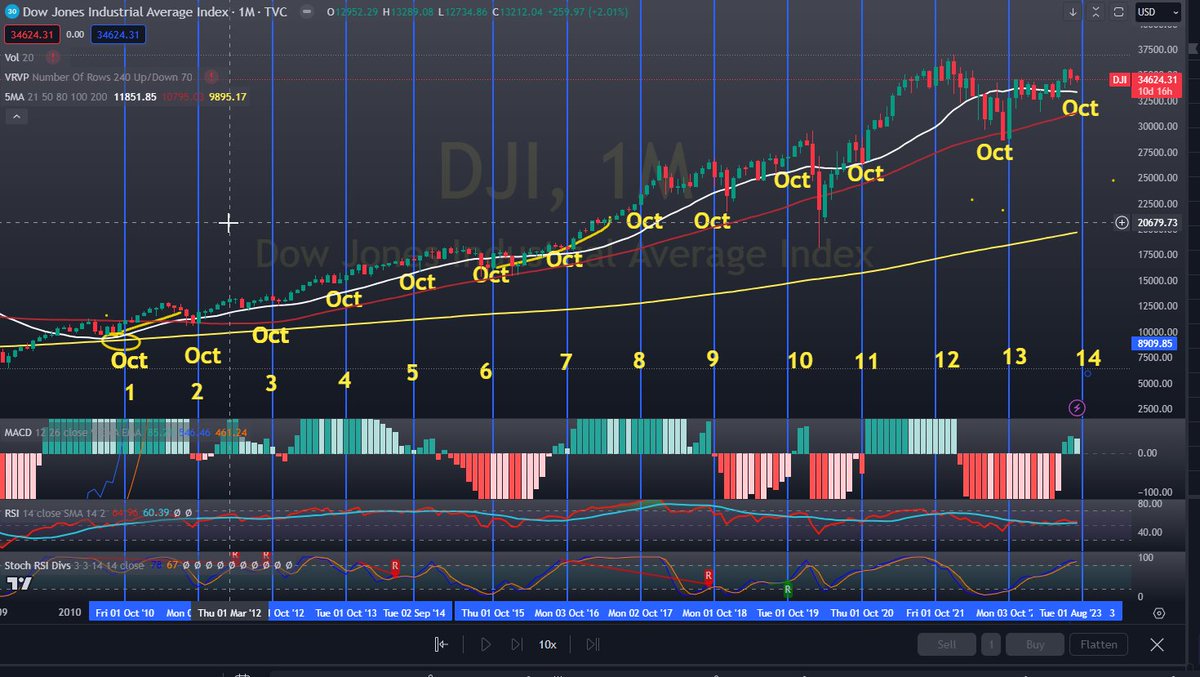Click the blue buy price 34624.31 box

(120, 35)
